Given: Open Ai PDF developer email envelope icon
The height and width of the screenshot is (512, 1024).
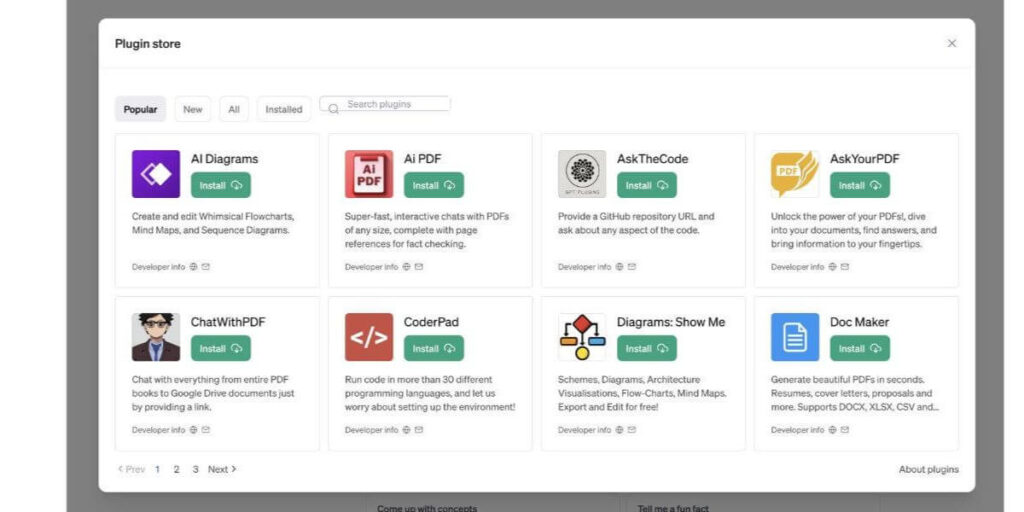Looking at the screenshot, I should pyautogui.click(x=419, y=266).
